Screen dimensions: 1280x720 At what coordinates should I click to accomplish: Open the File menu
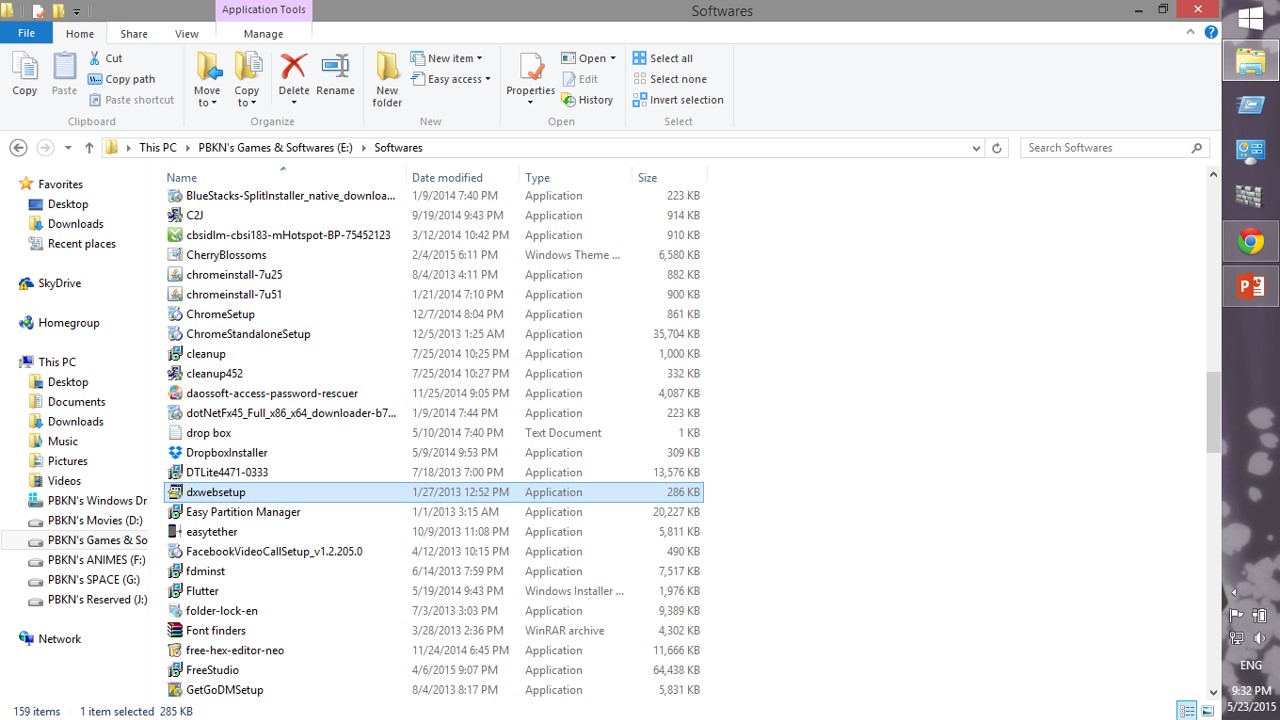pyautogui.click(x=26, y=33)
